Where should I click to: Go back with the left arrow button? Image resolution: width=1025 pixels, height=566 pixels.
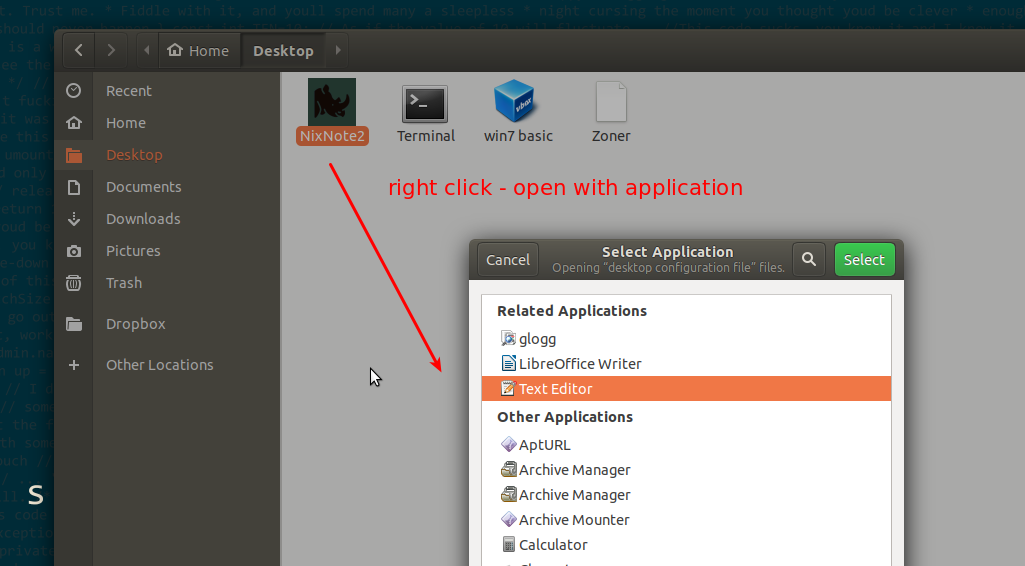click(x=79, y=50)
